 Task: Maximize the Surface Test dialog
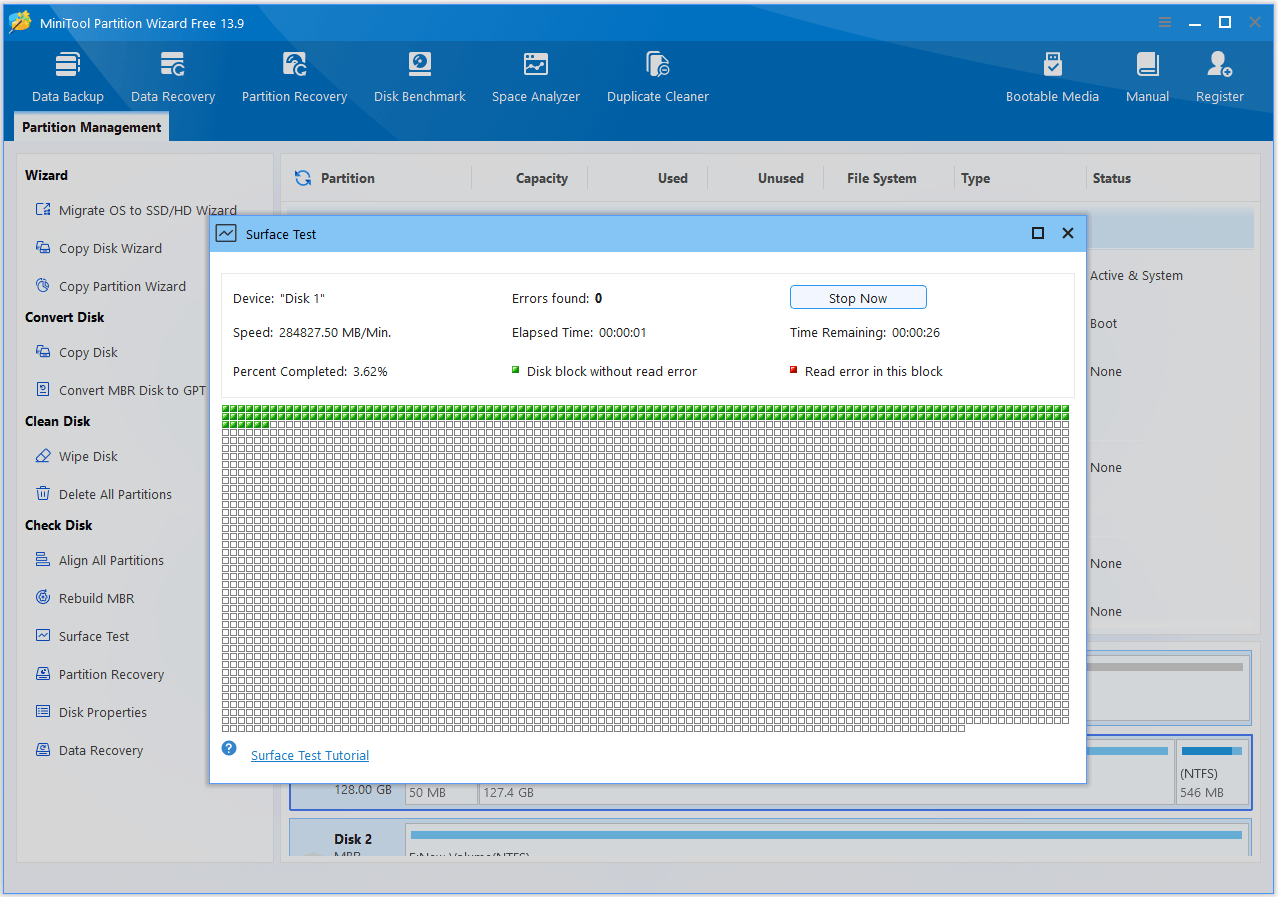(1038, 233)
